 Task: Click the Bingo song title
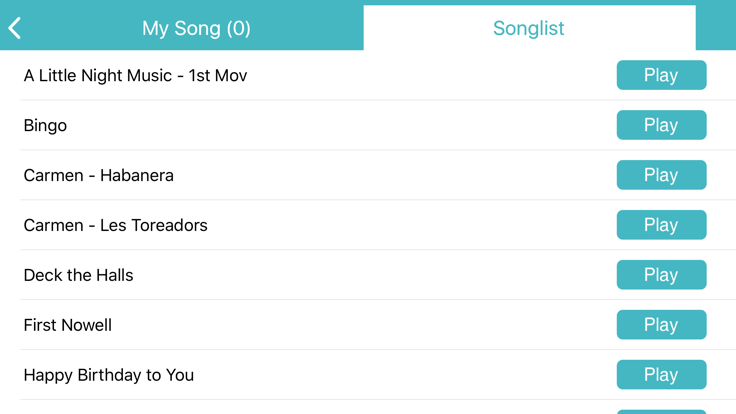pos(45,125)
